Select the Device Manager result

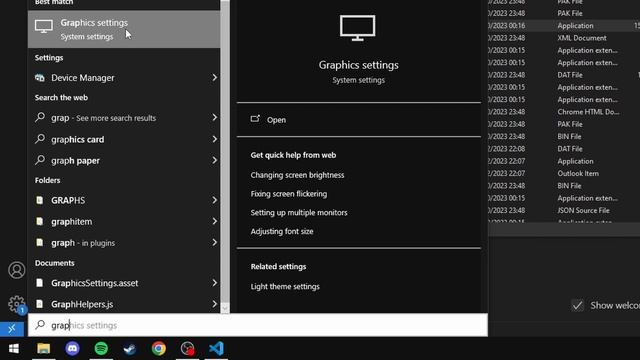pyautogui.click(x=124, y=78)
